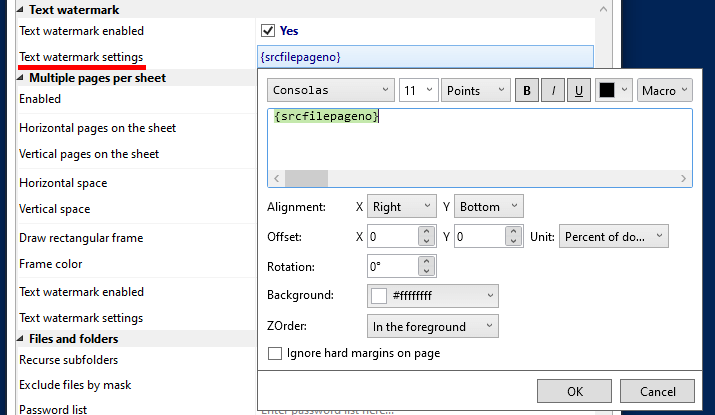Select Vertical pages on the sheet row
This screenshot has height=415, width=715.
coord(136,154)
